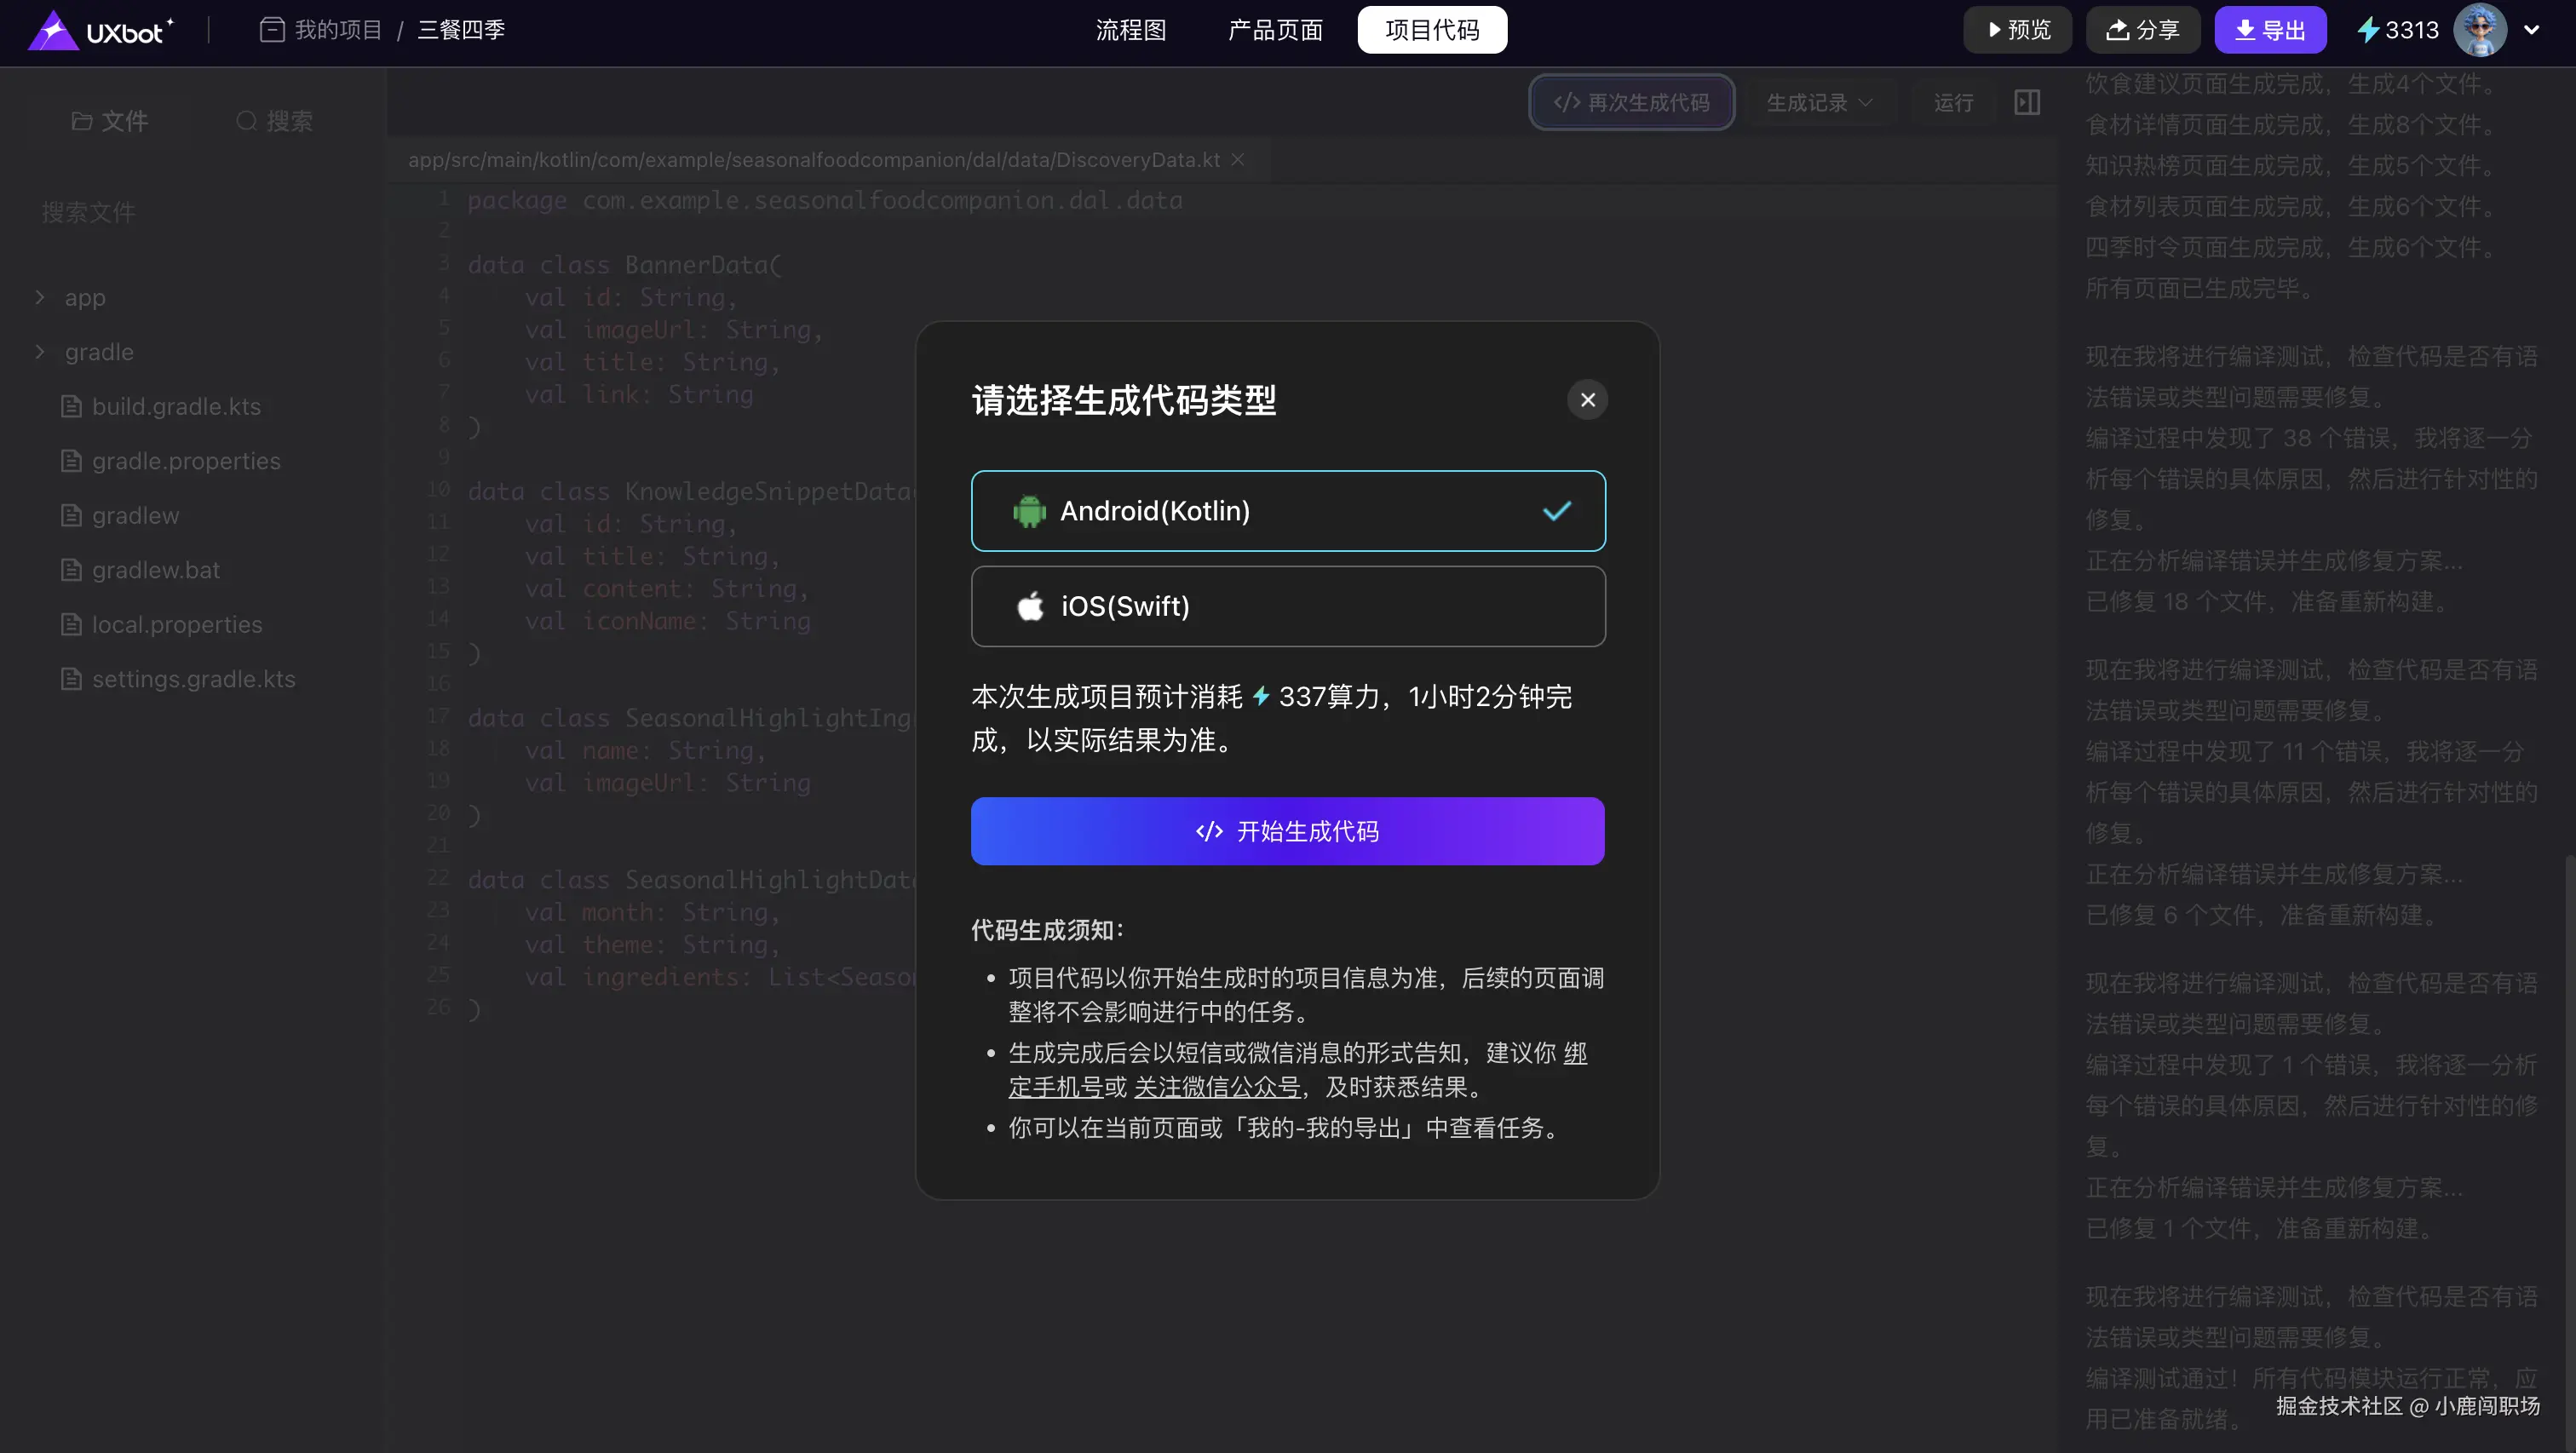Click the 我的项目 project folder icon
Viewport: 2576px width, 1453px height.
pos(272,30)
